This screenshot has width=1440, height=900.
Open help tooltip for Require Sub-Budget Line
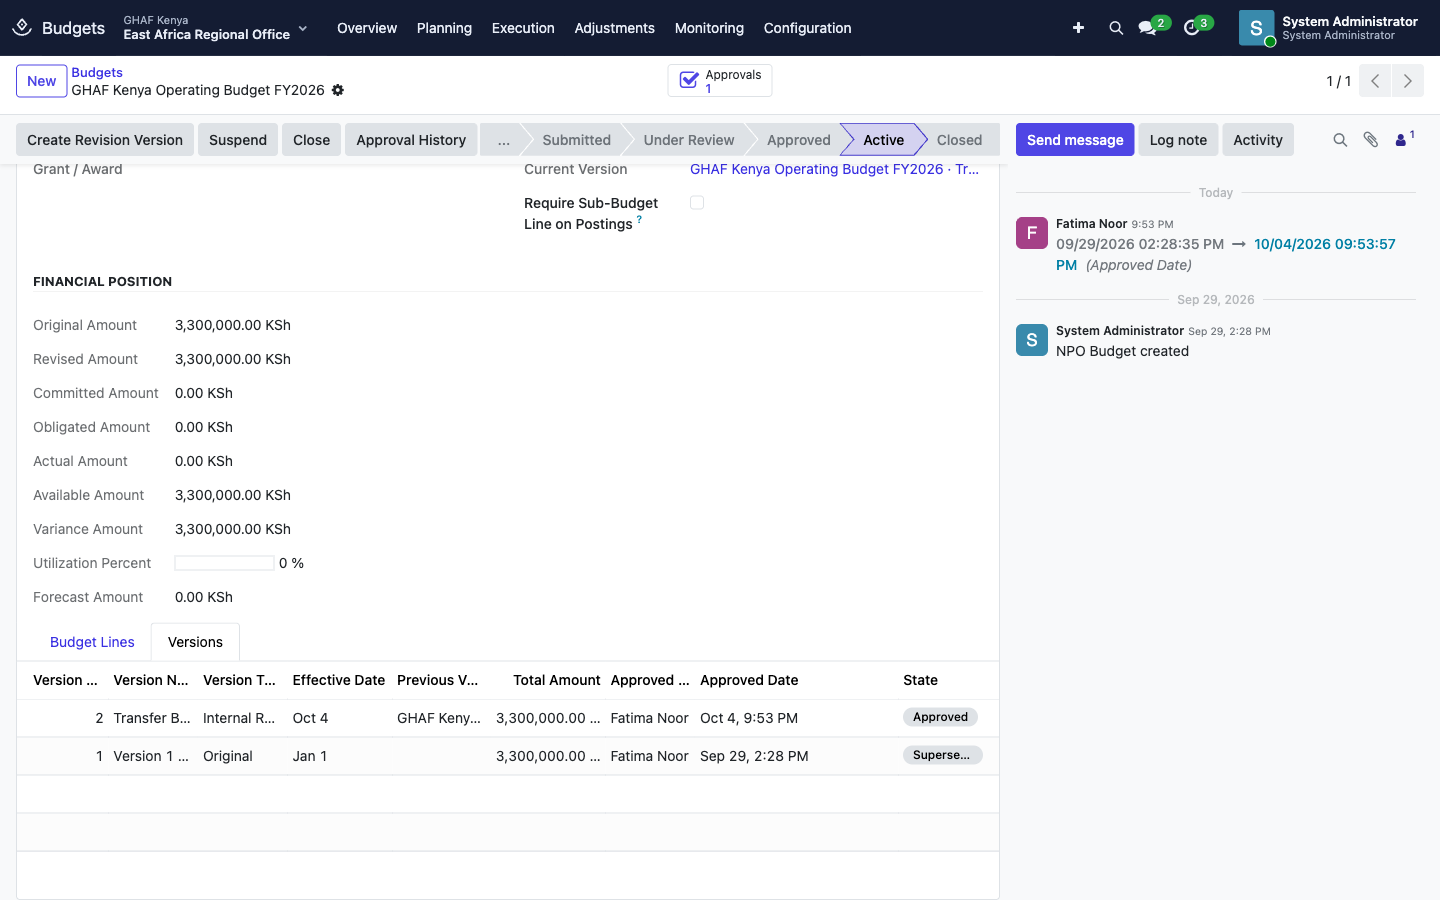point(639,219)
